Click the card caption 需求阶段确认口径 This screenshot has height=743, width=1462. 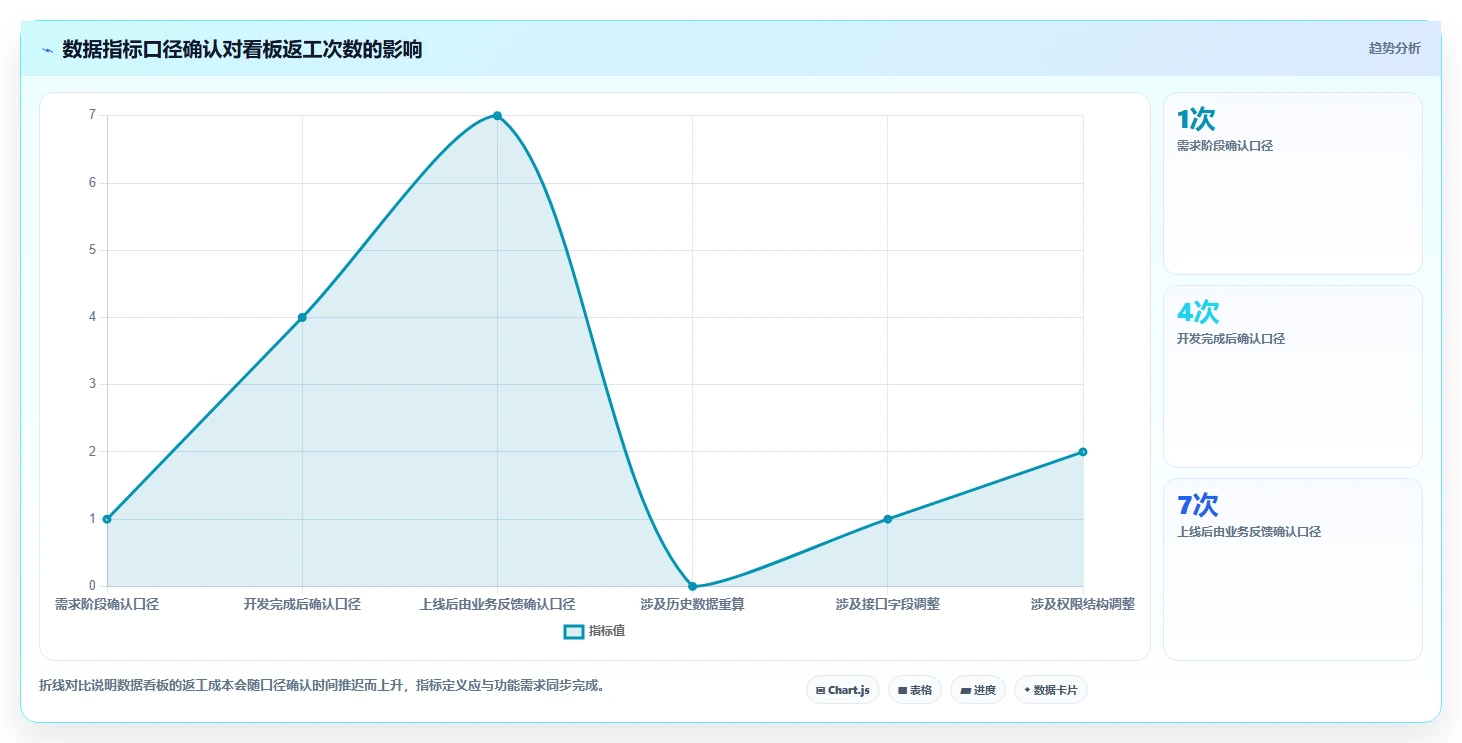tap(1225, 146)
